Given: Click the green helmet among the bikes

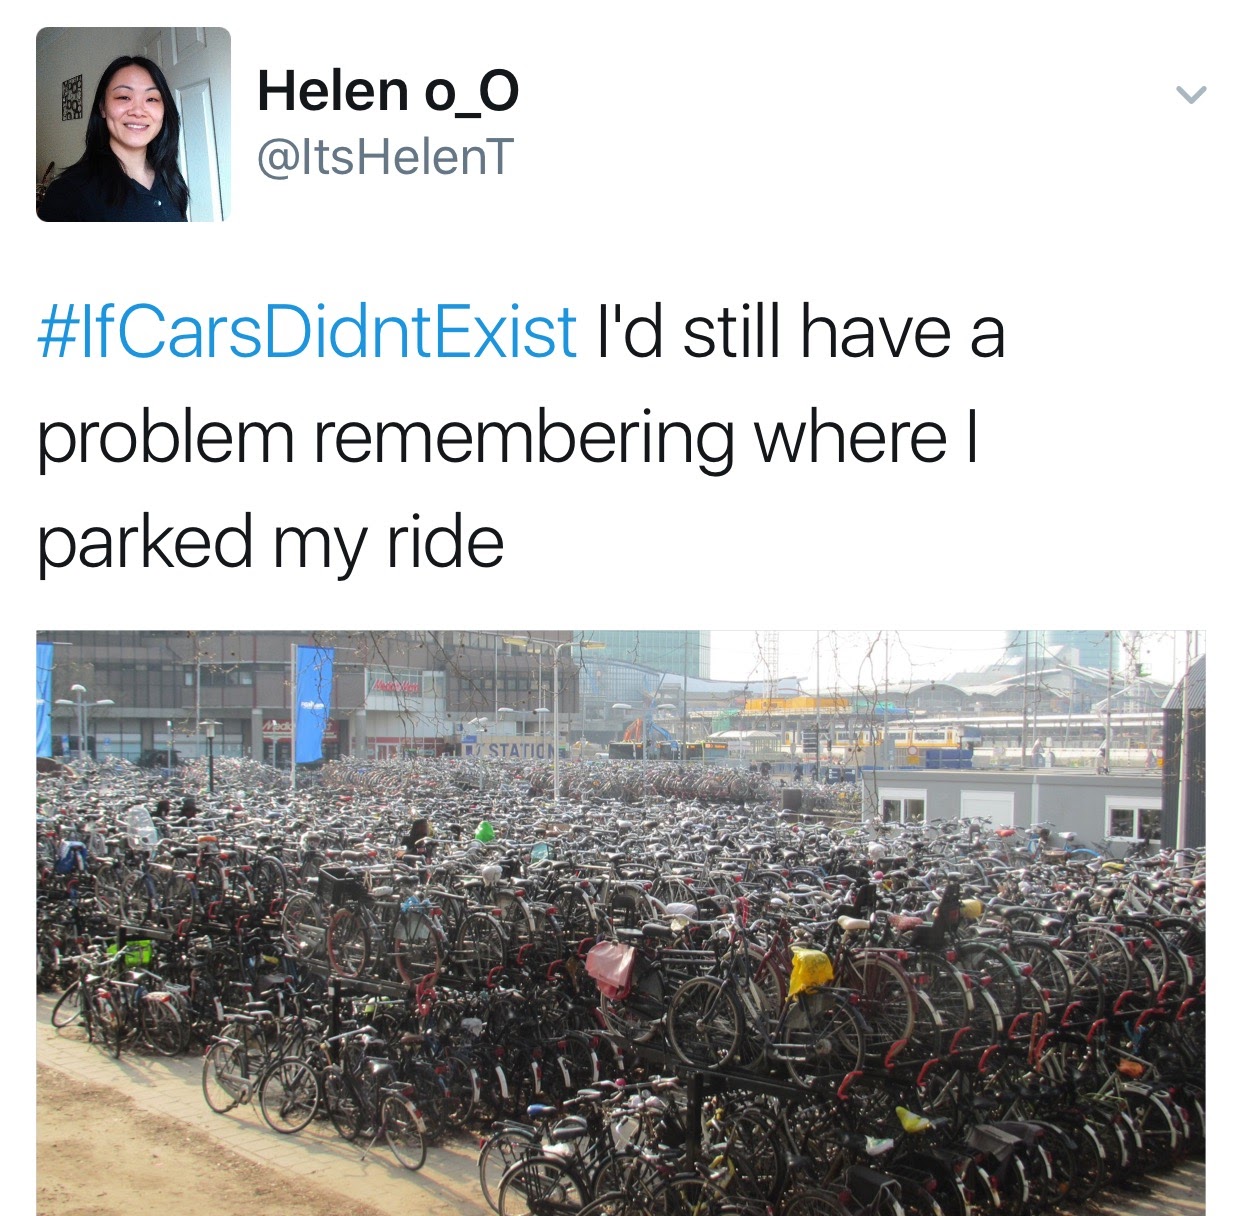Looking at the screenshot, I should (485, 830).
